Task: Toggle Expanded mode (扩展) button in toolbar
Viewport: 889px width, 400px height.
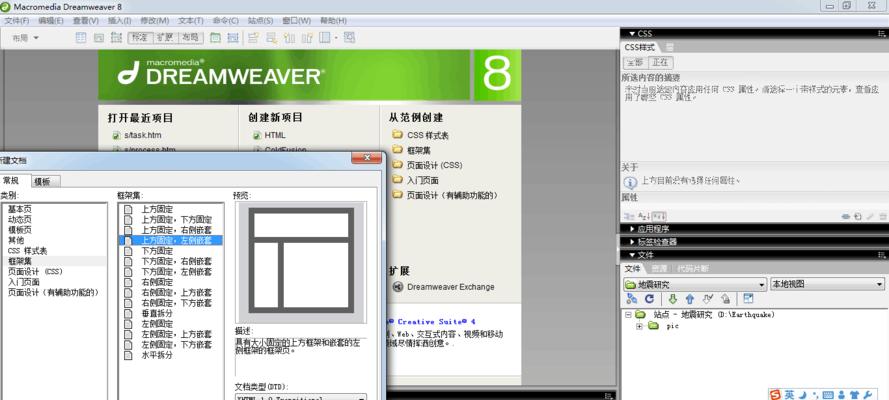Action: coord(164,38)
